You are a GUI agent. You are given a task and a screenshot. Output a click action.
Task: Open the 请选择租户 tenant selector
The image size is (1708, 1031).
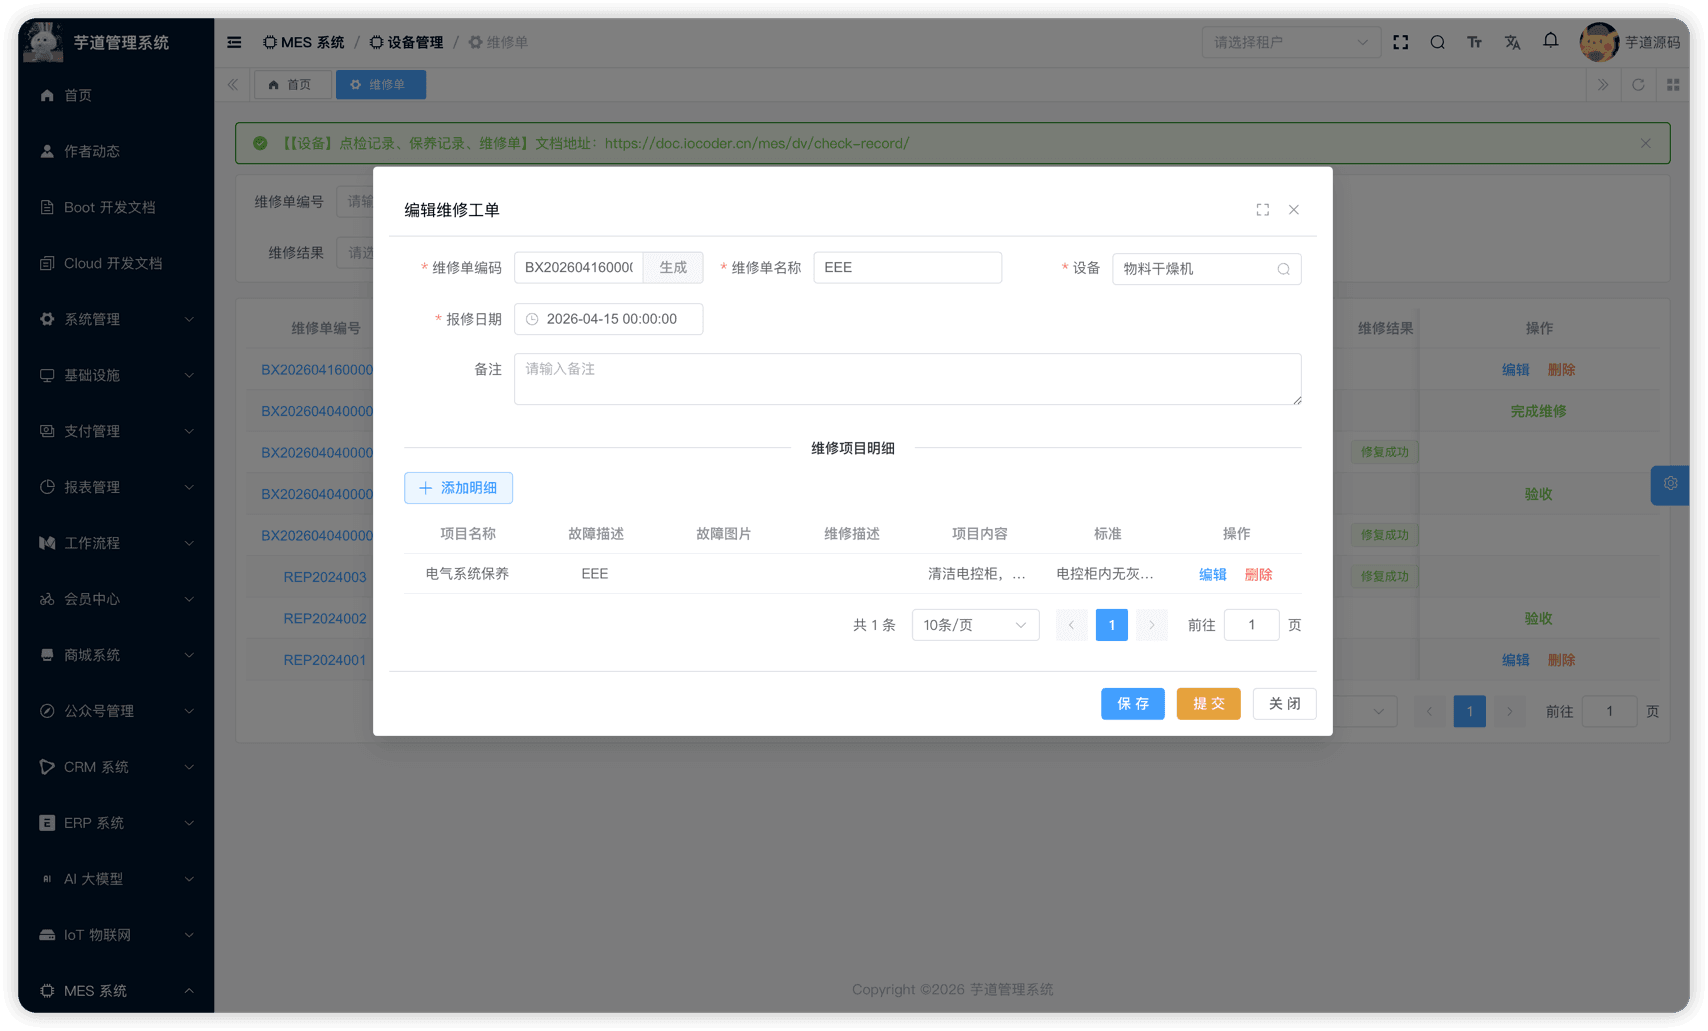pos(1290,42)
